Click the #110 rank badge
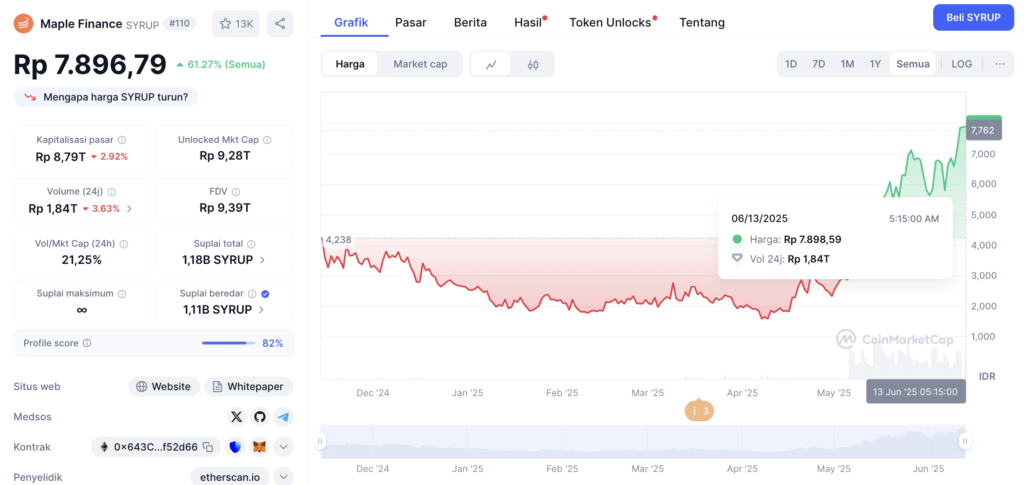 click(x=179, y=23)
